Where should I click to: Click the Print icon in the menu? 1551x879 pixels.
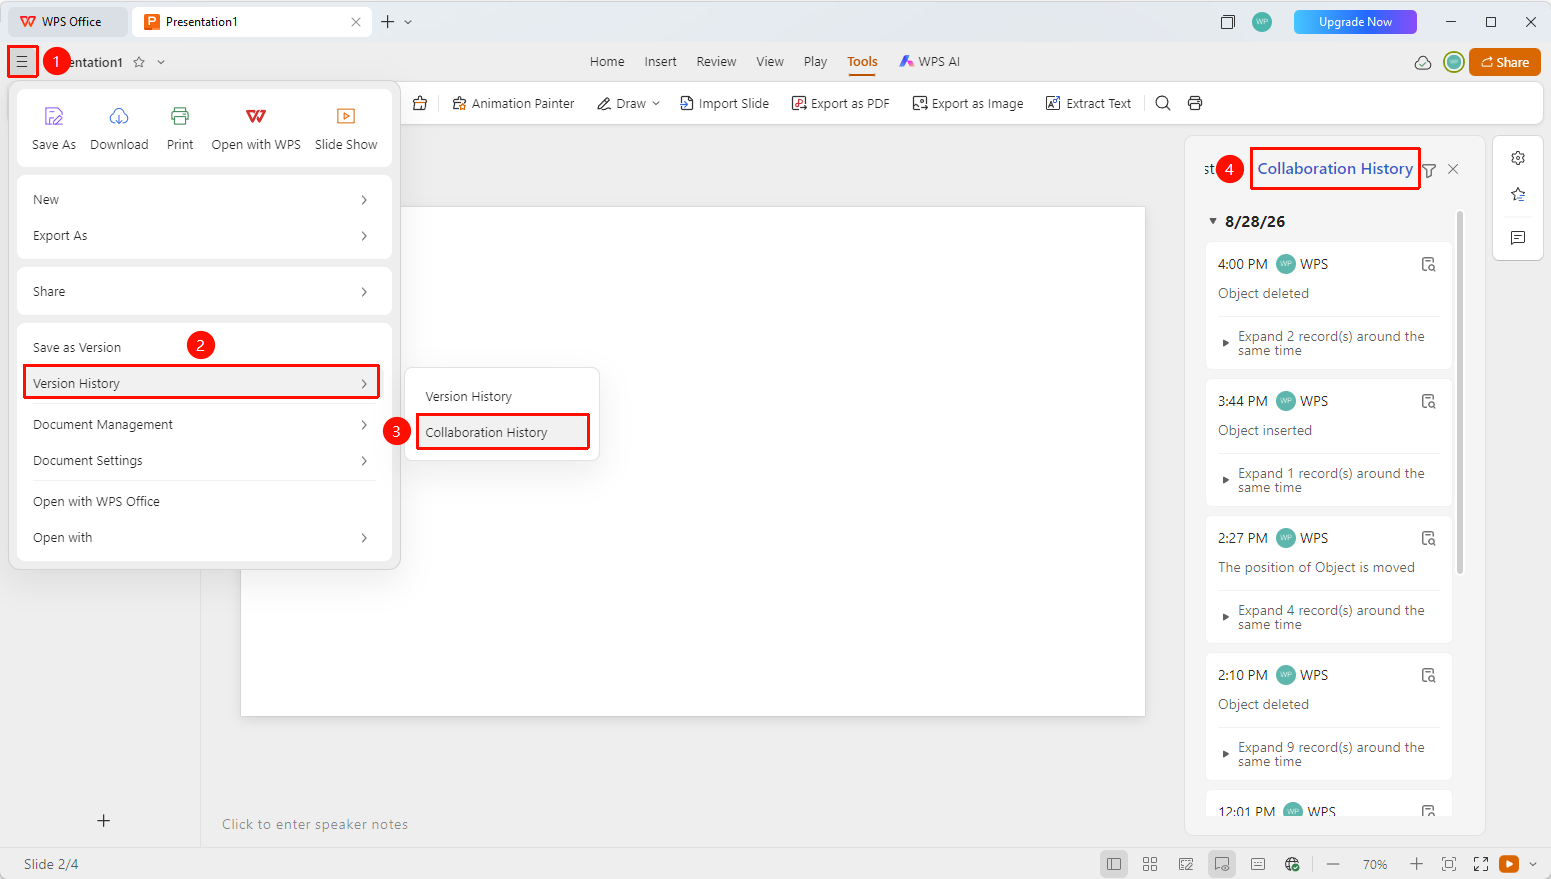180,117
